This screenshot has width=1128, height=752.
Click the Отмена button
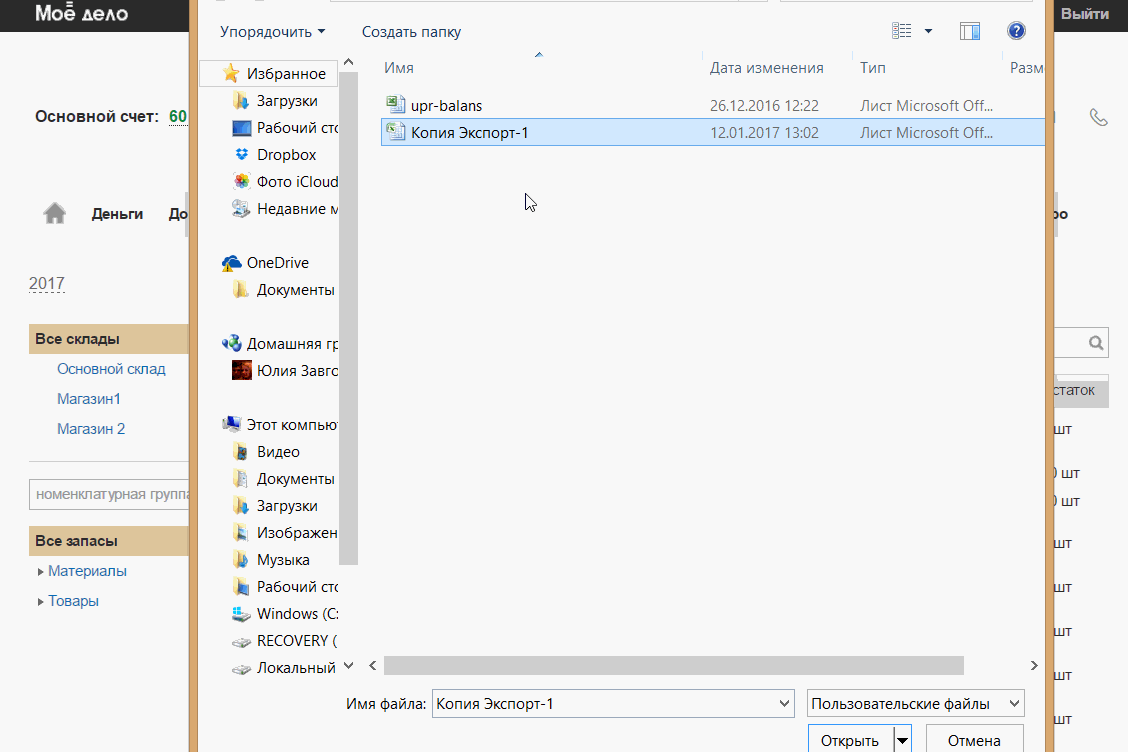pos(974,740)
